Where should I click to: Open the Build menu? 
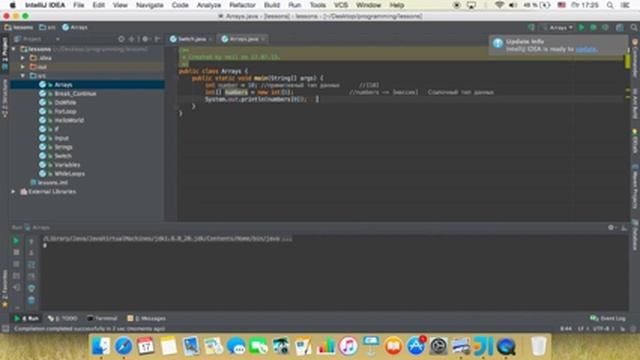pyautogui.click(x=272, y=5)
